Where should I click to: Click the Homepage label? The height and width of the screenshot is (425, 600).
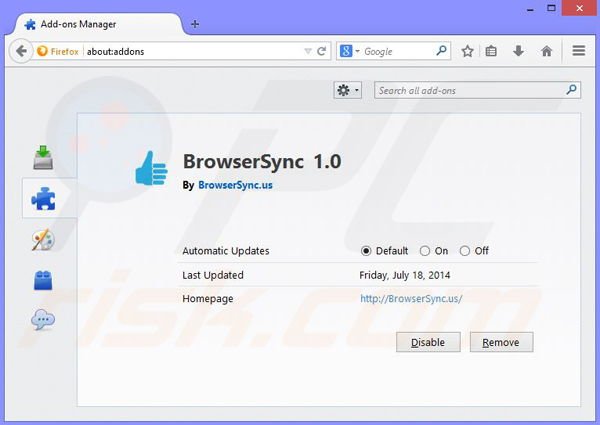[208, 299]
